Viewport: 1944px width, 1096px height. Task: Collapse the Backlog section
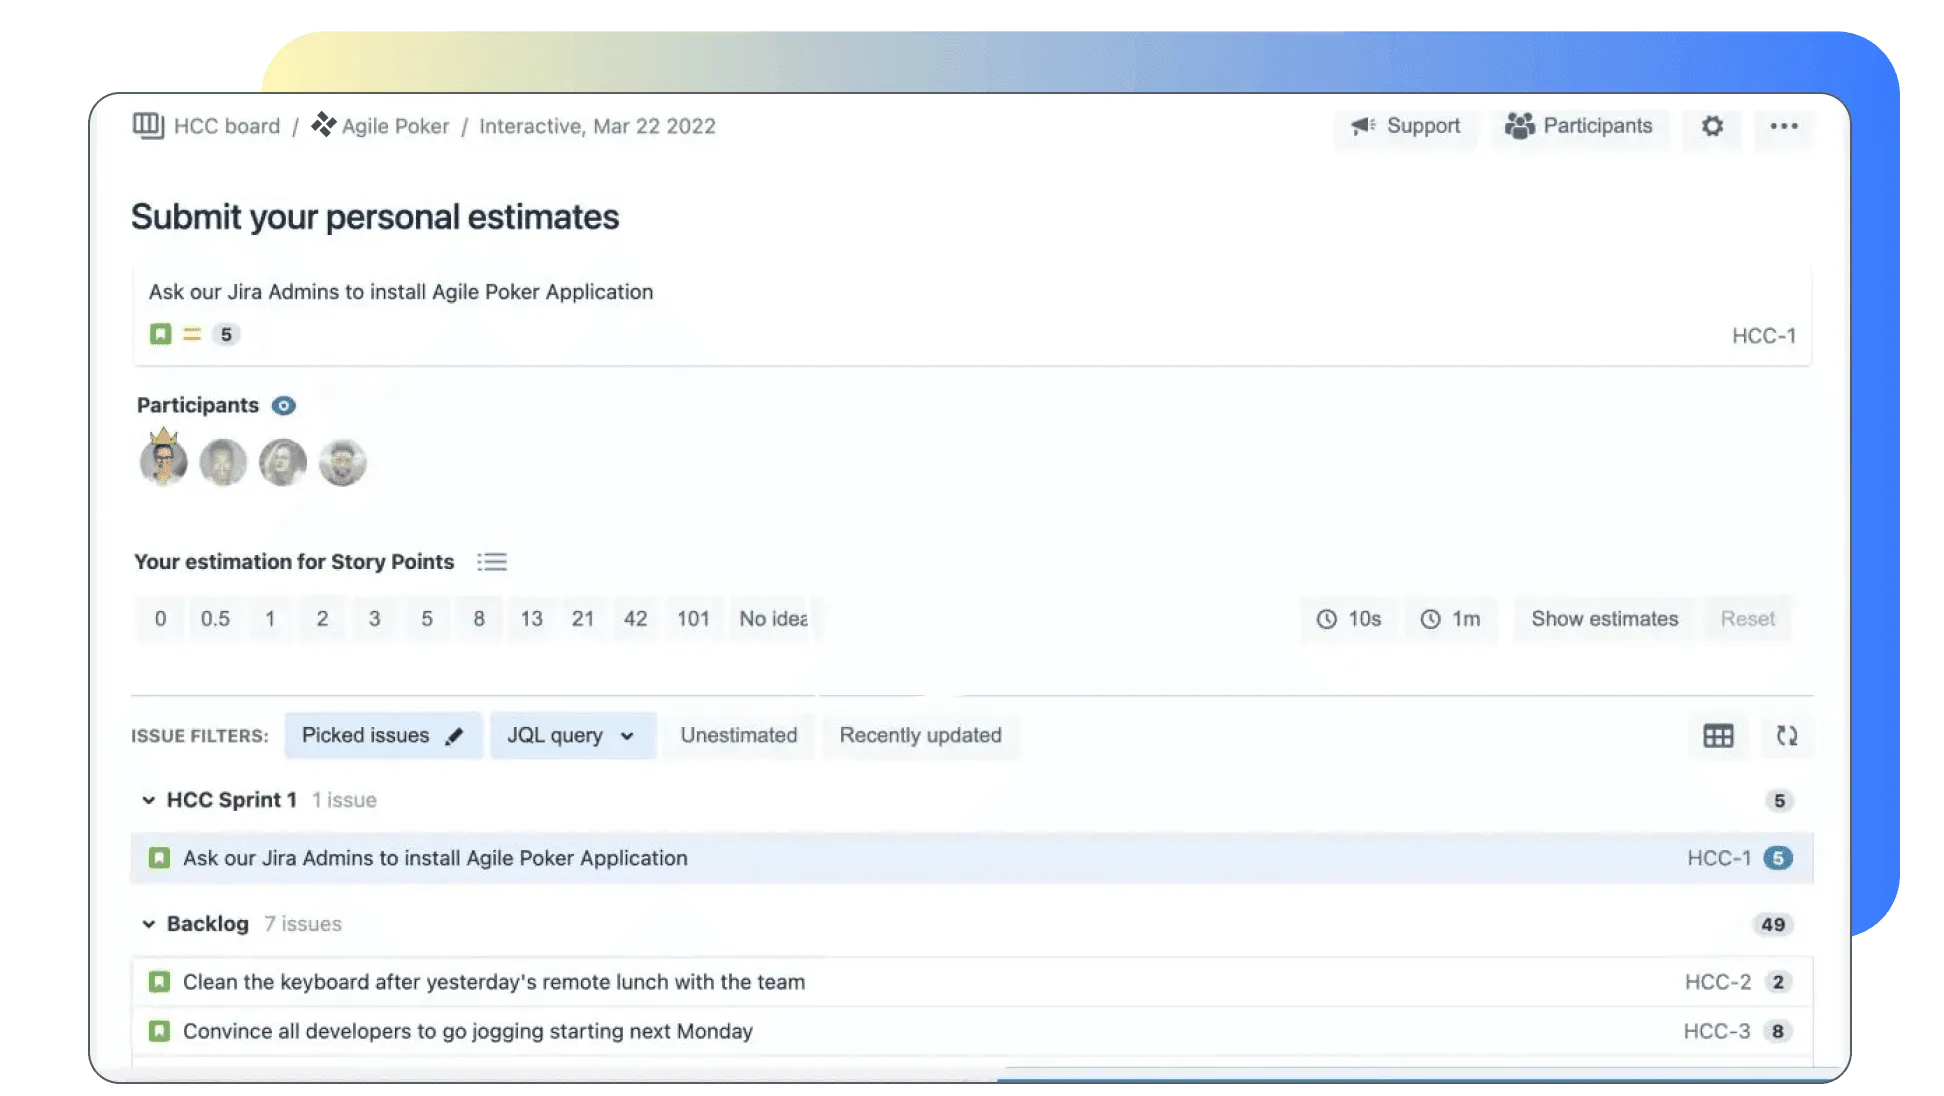tap(148, 924)
